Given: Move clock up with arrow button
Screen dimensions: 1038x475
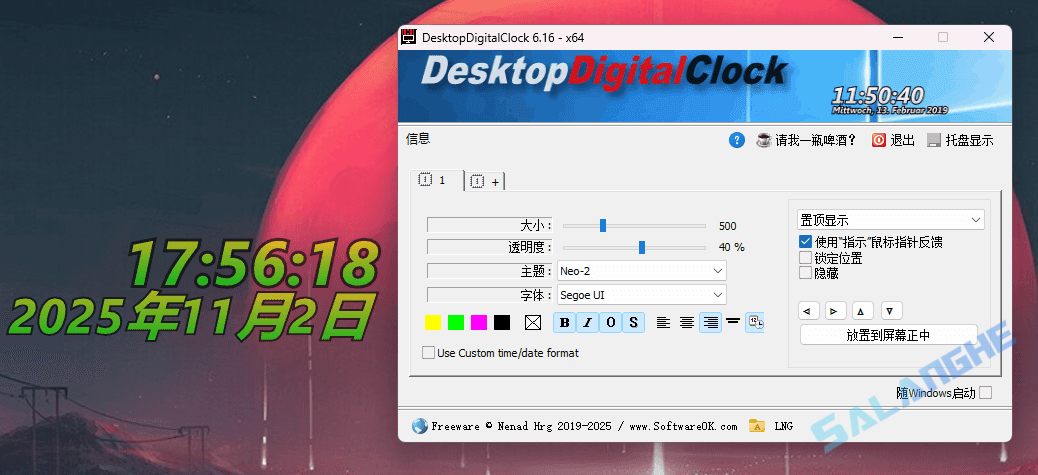Looking at the screenshot, I should coord(862,310).
